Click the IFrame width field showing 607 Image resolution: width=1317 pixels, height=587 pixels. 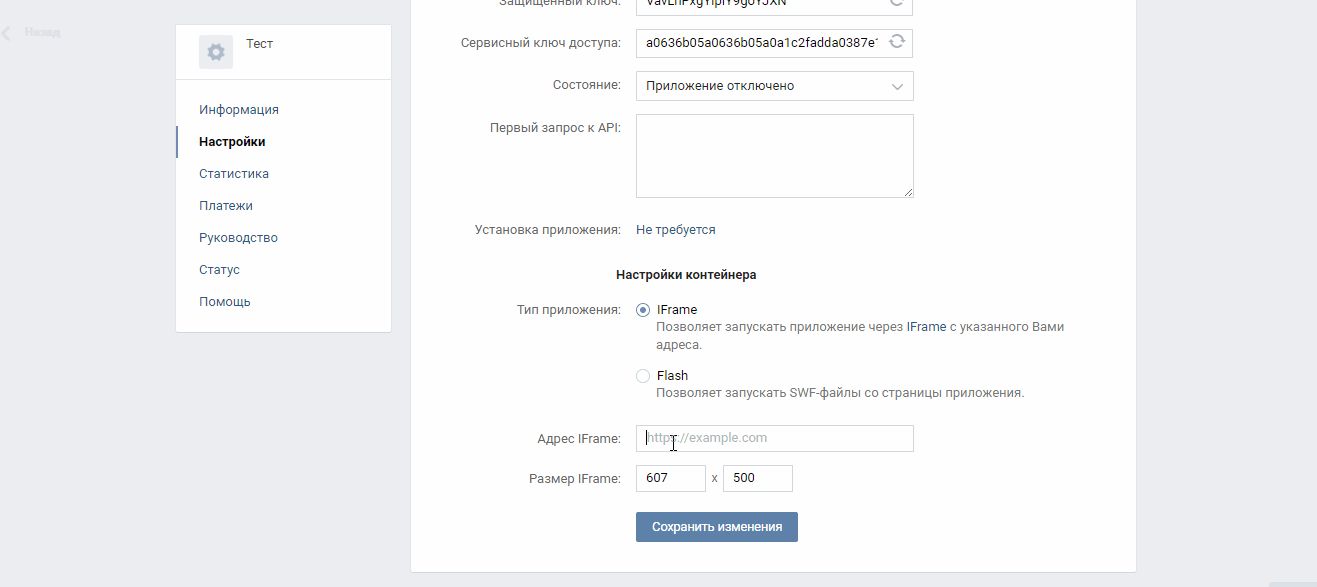(x=670, y=478)
